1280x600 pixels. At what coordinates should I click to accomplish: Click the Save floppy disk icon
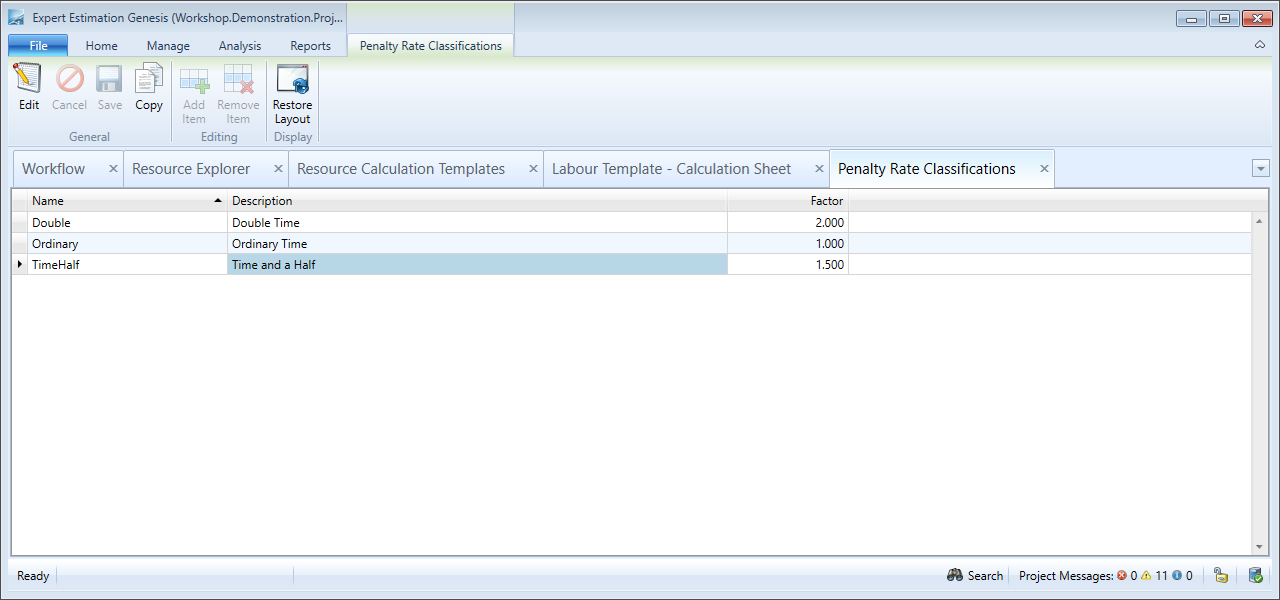pyautogui.click(x=109, y=79)
